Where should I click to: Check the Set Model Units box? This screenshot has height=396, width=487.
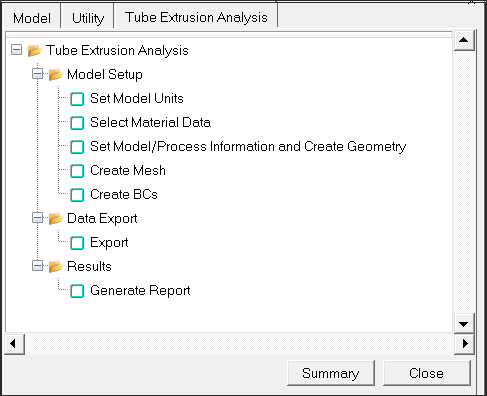[77, 99]
